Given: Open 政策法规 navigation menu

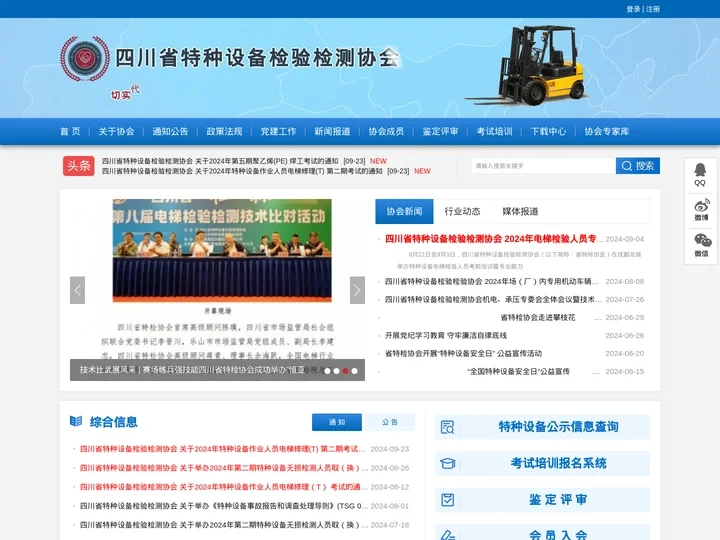Looking at the screenshot, I should tap(225, 131).
